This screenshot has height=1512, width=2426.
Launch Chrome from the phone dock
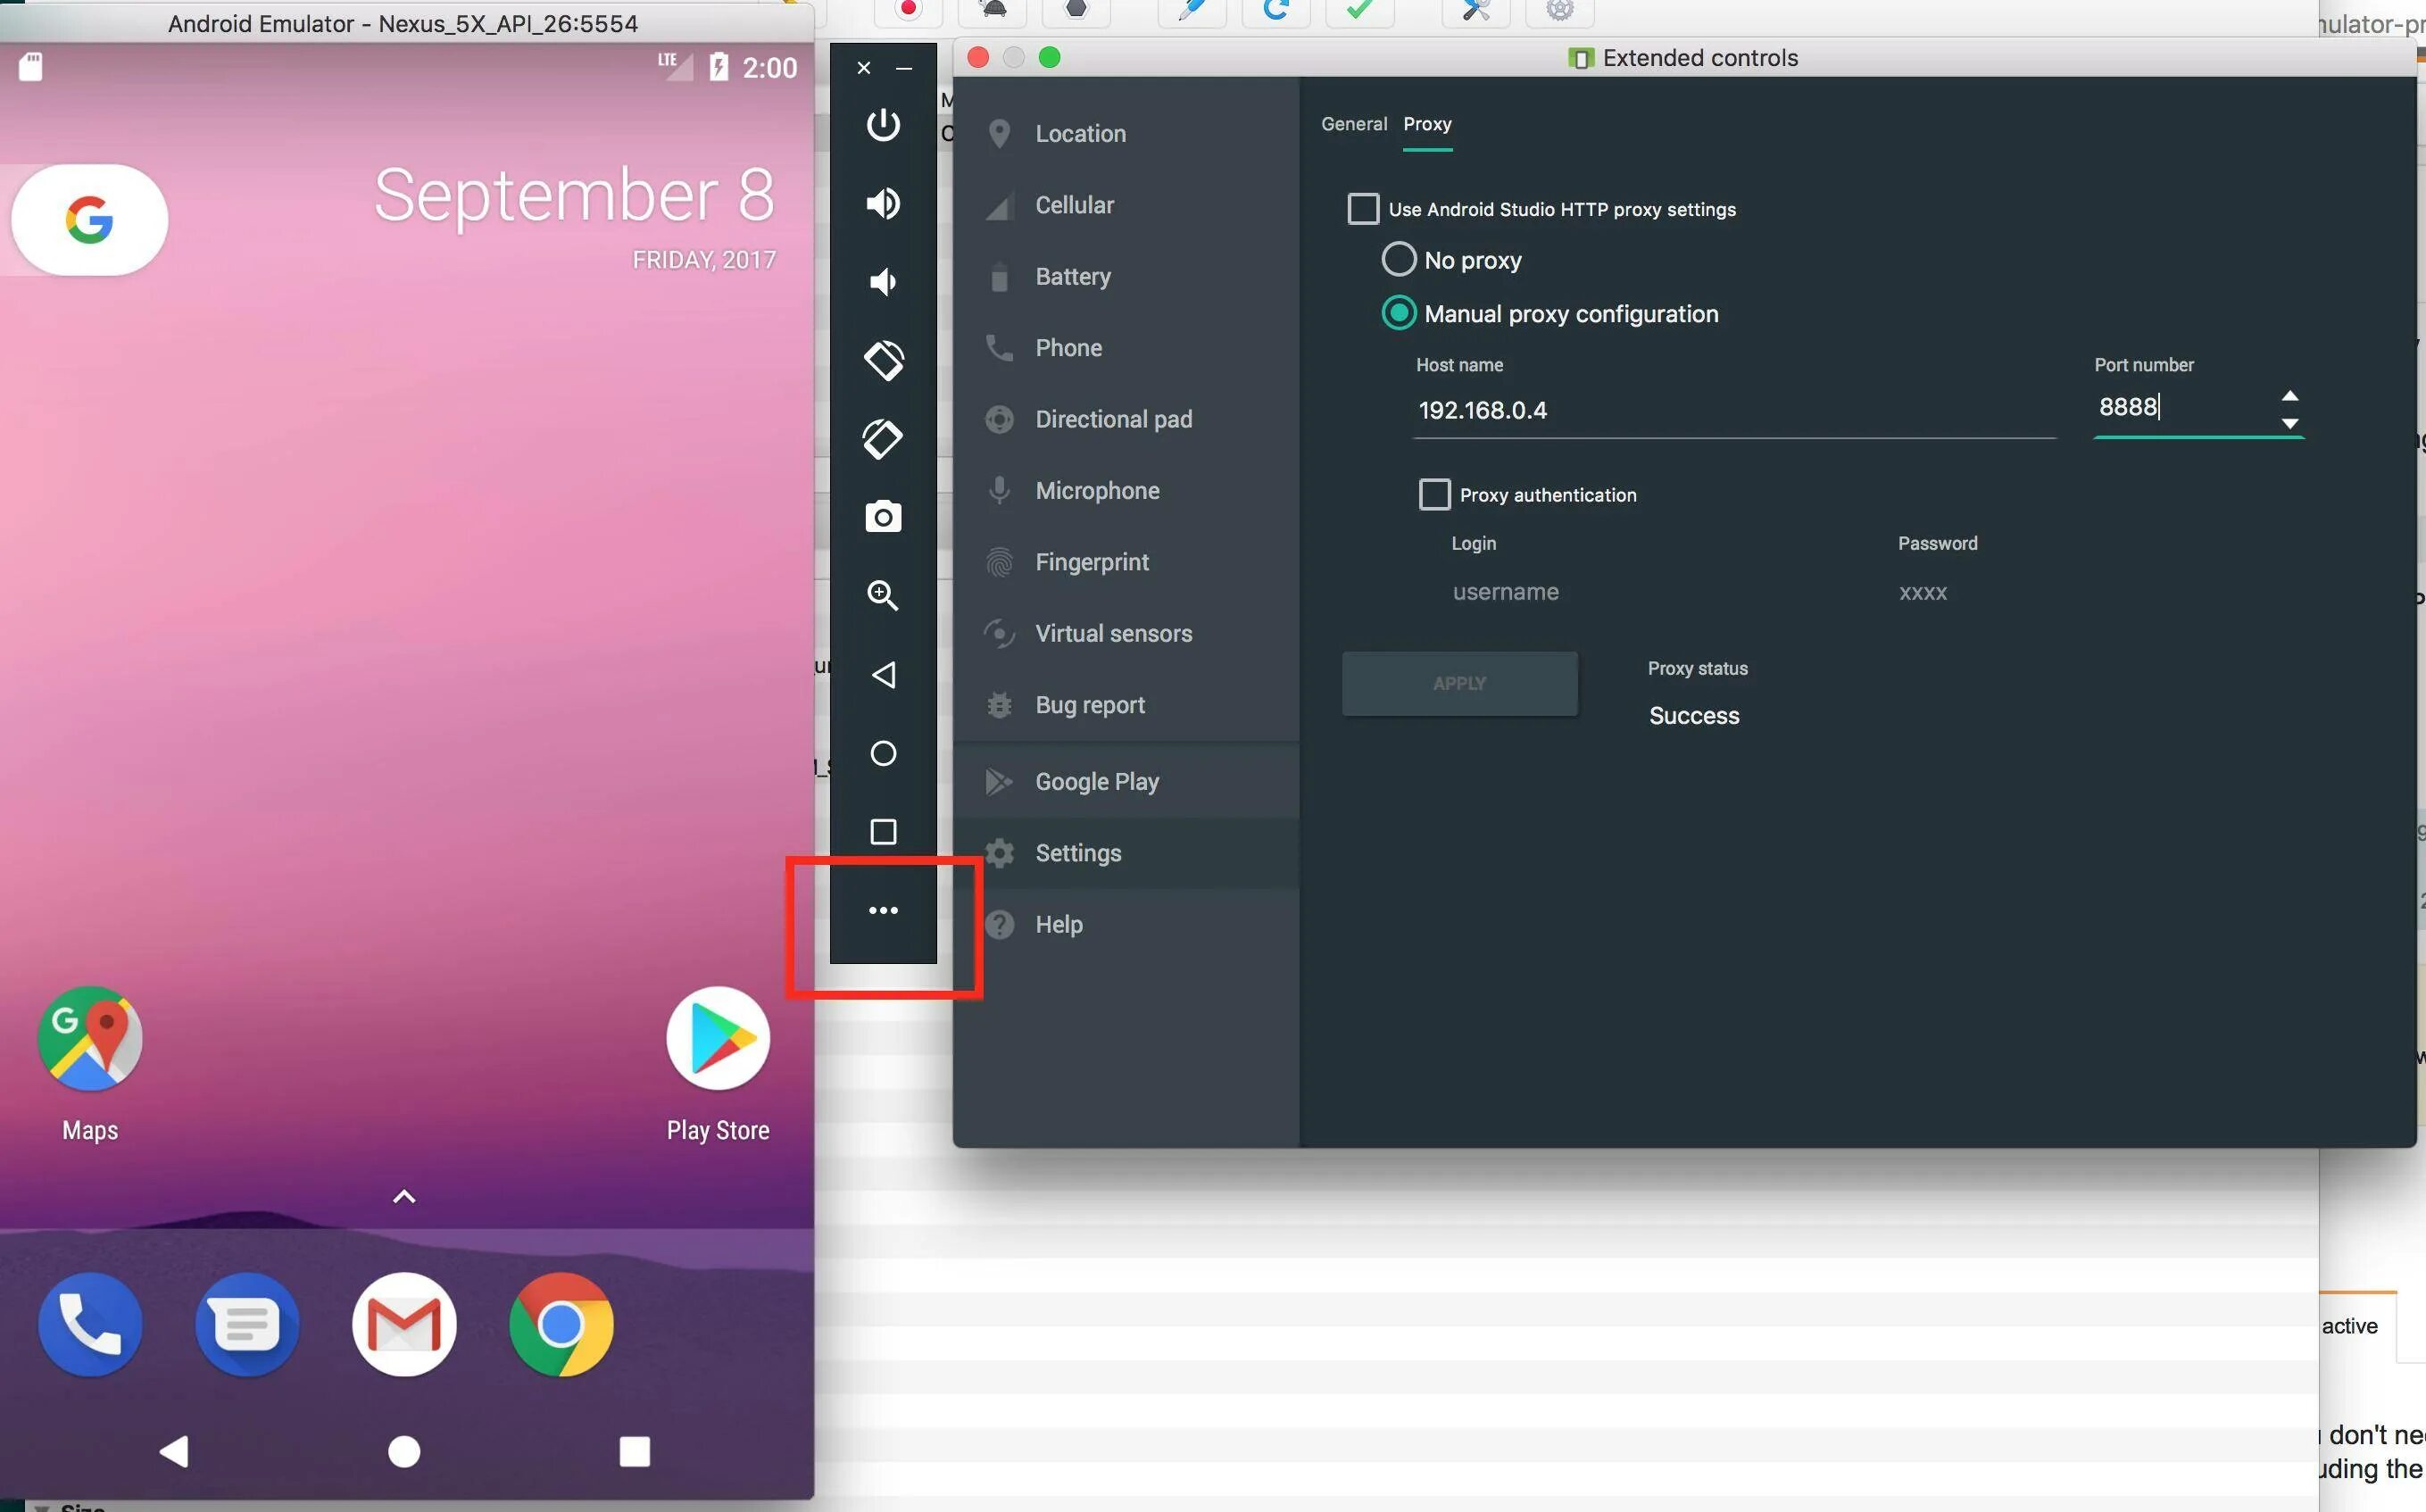point(560,1324)
